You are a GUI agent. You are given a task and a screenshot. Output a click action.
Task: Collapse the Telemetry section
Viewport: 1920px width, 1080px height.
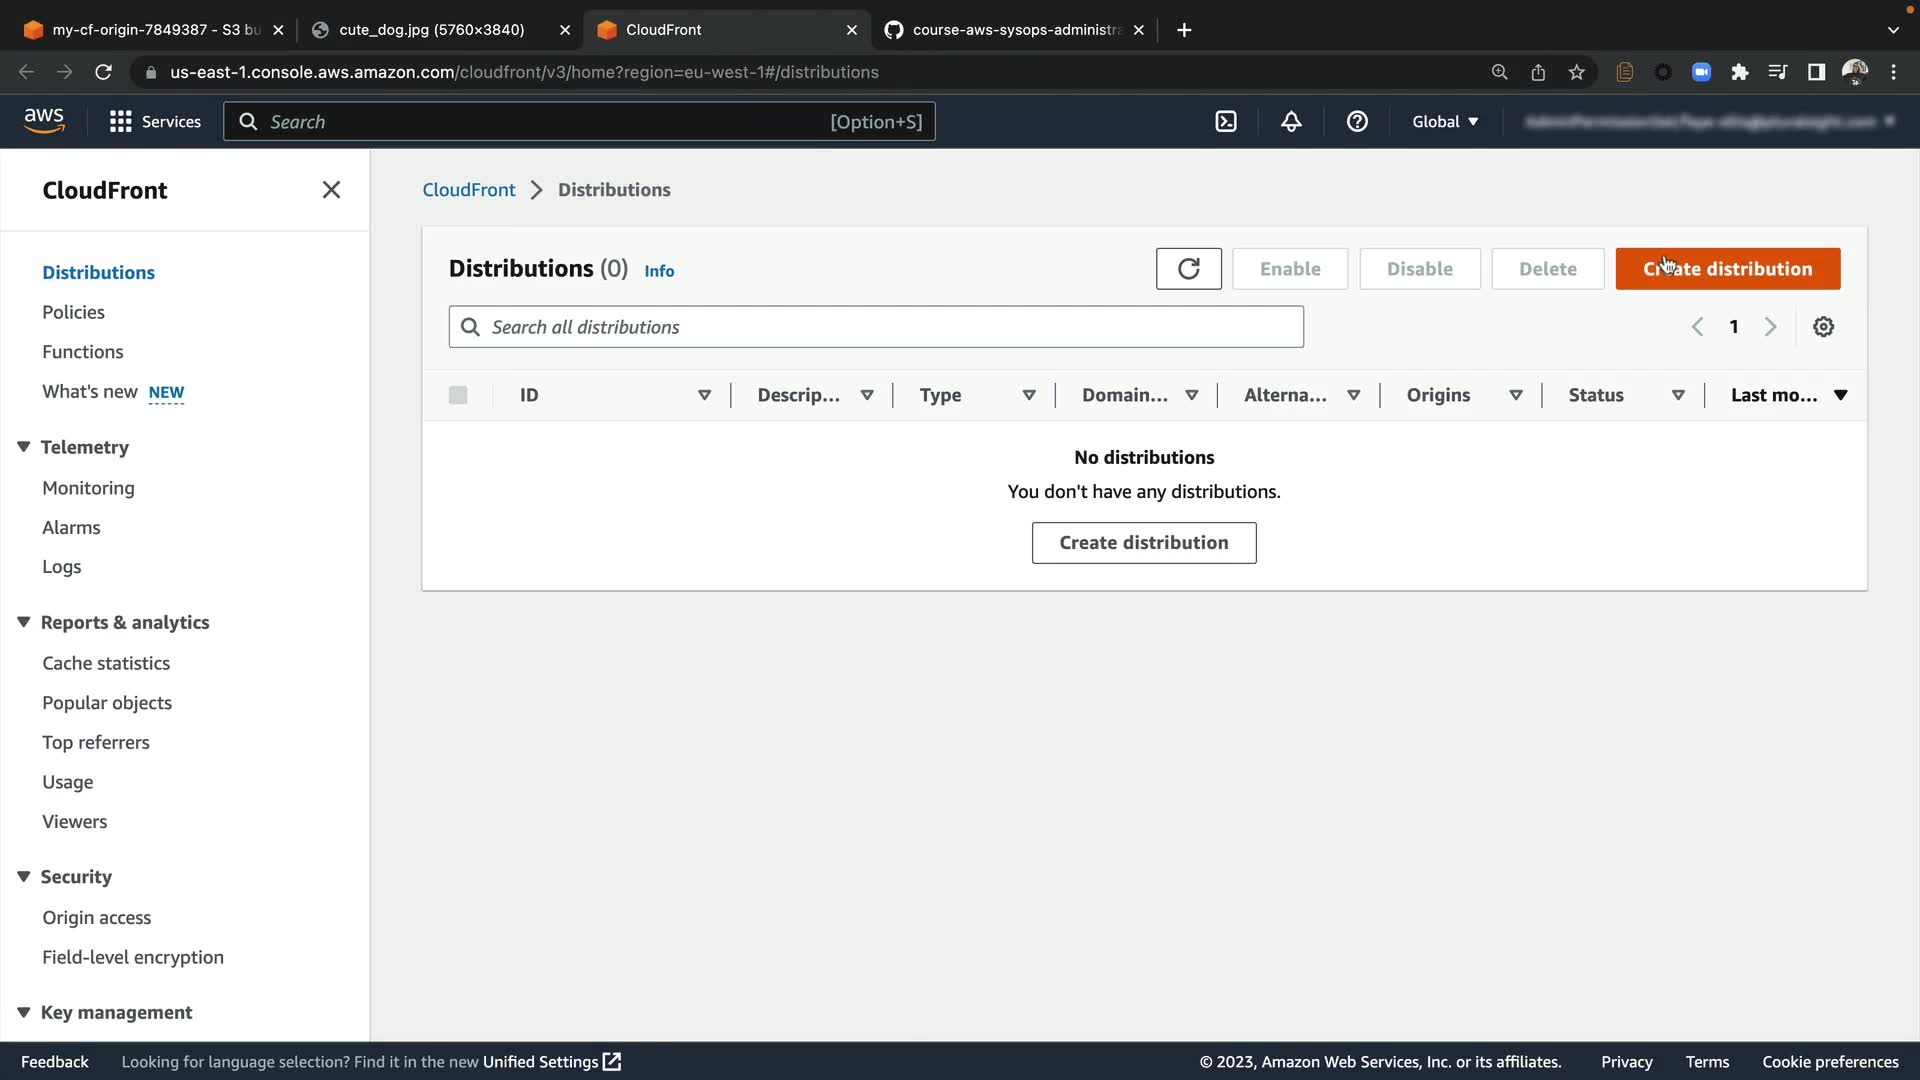[x=24, y=447]
